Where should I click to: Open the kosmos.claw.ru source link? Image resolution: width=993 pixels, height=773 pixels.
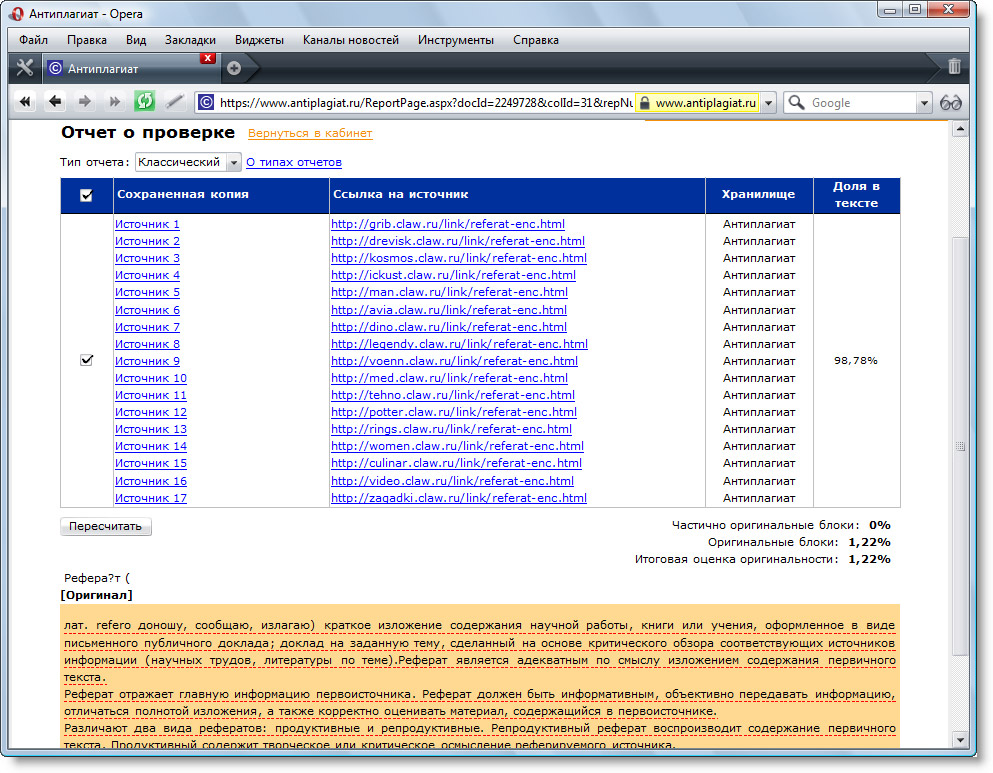459,258
